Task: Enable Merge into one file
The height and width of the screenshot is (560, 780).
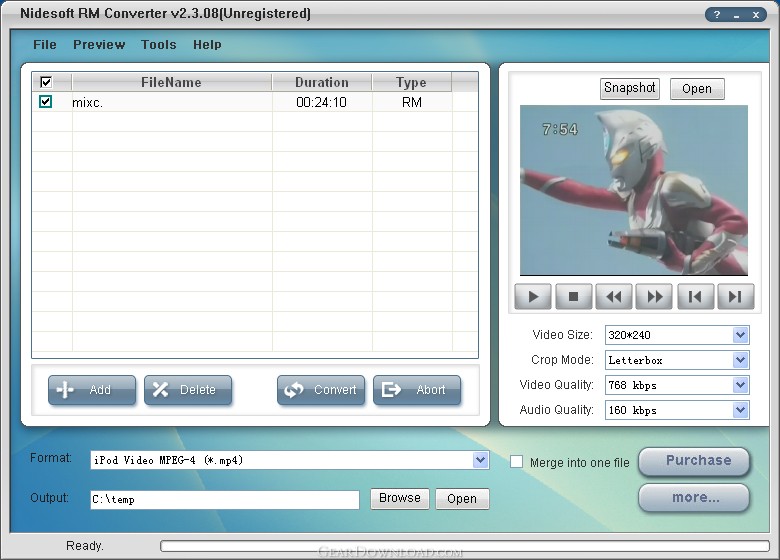Action: coord(516,462)
